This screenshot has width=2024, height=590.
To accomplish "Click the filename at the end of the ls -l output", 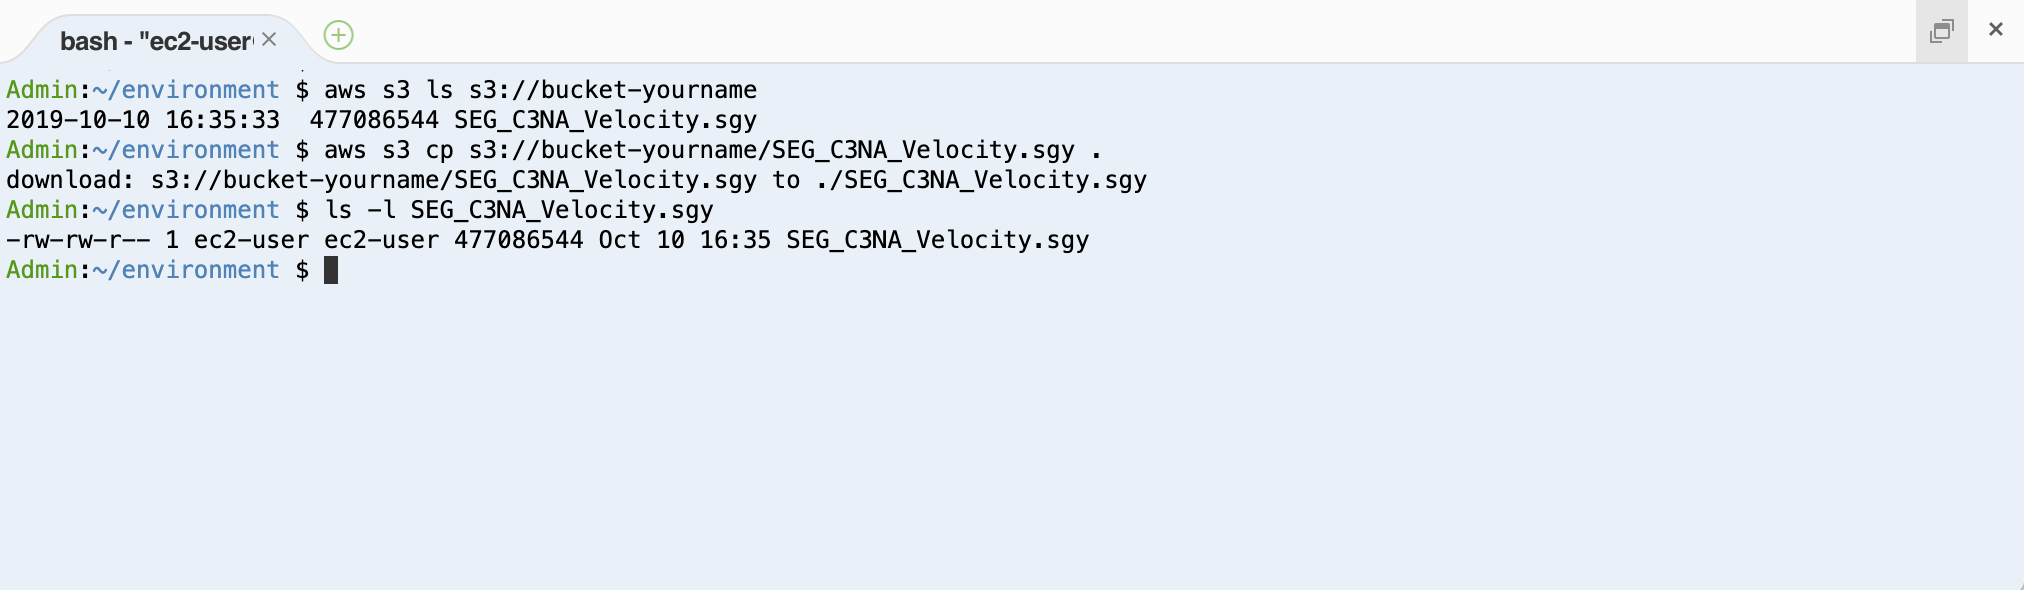I will point(937,240).
